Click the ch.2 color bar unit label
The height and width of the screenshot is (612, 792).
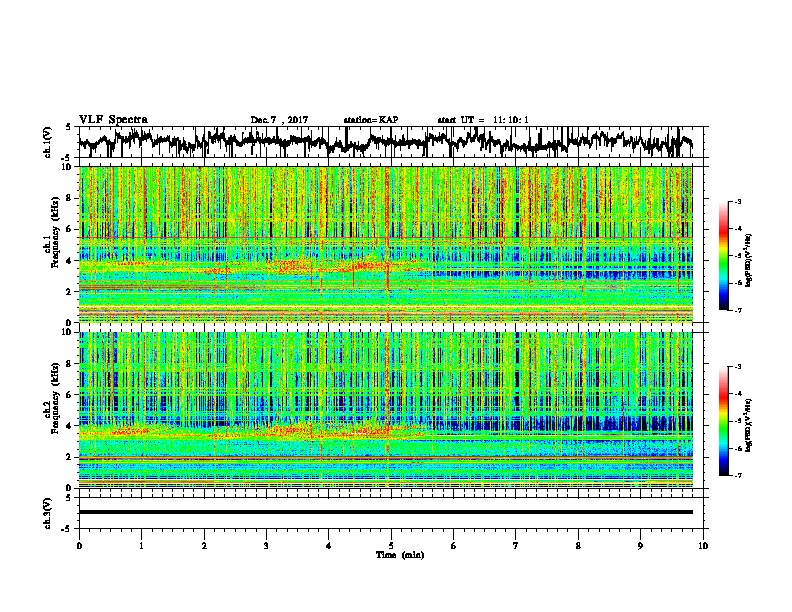[749, 425]
